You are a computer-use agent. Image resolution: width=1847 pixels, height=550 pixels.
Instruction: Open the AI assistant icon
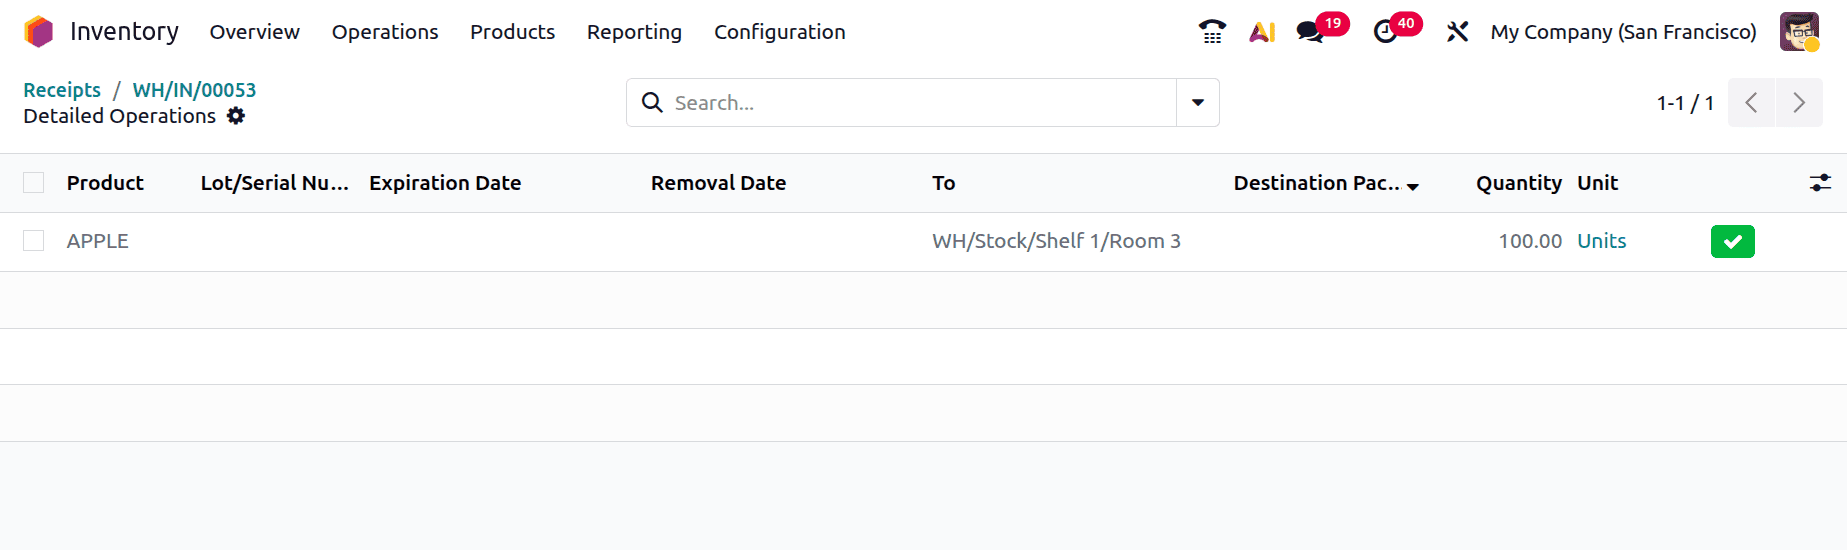coord(1262,32)
